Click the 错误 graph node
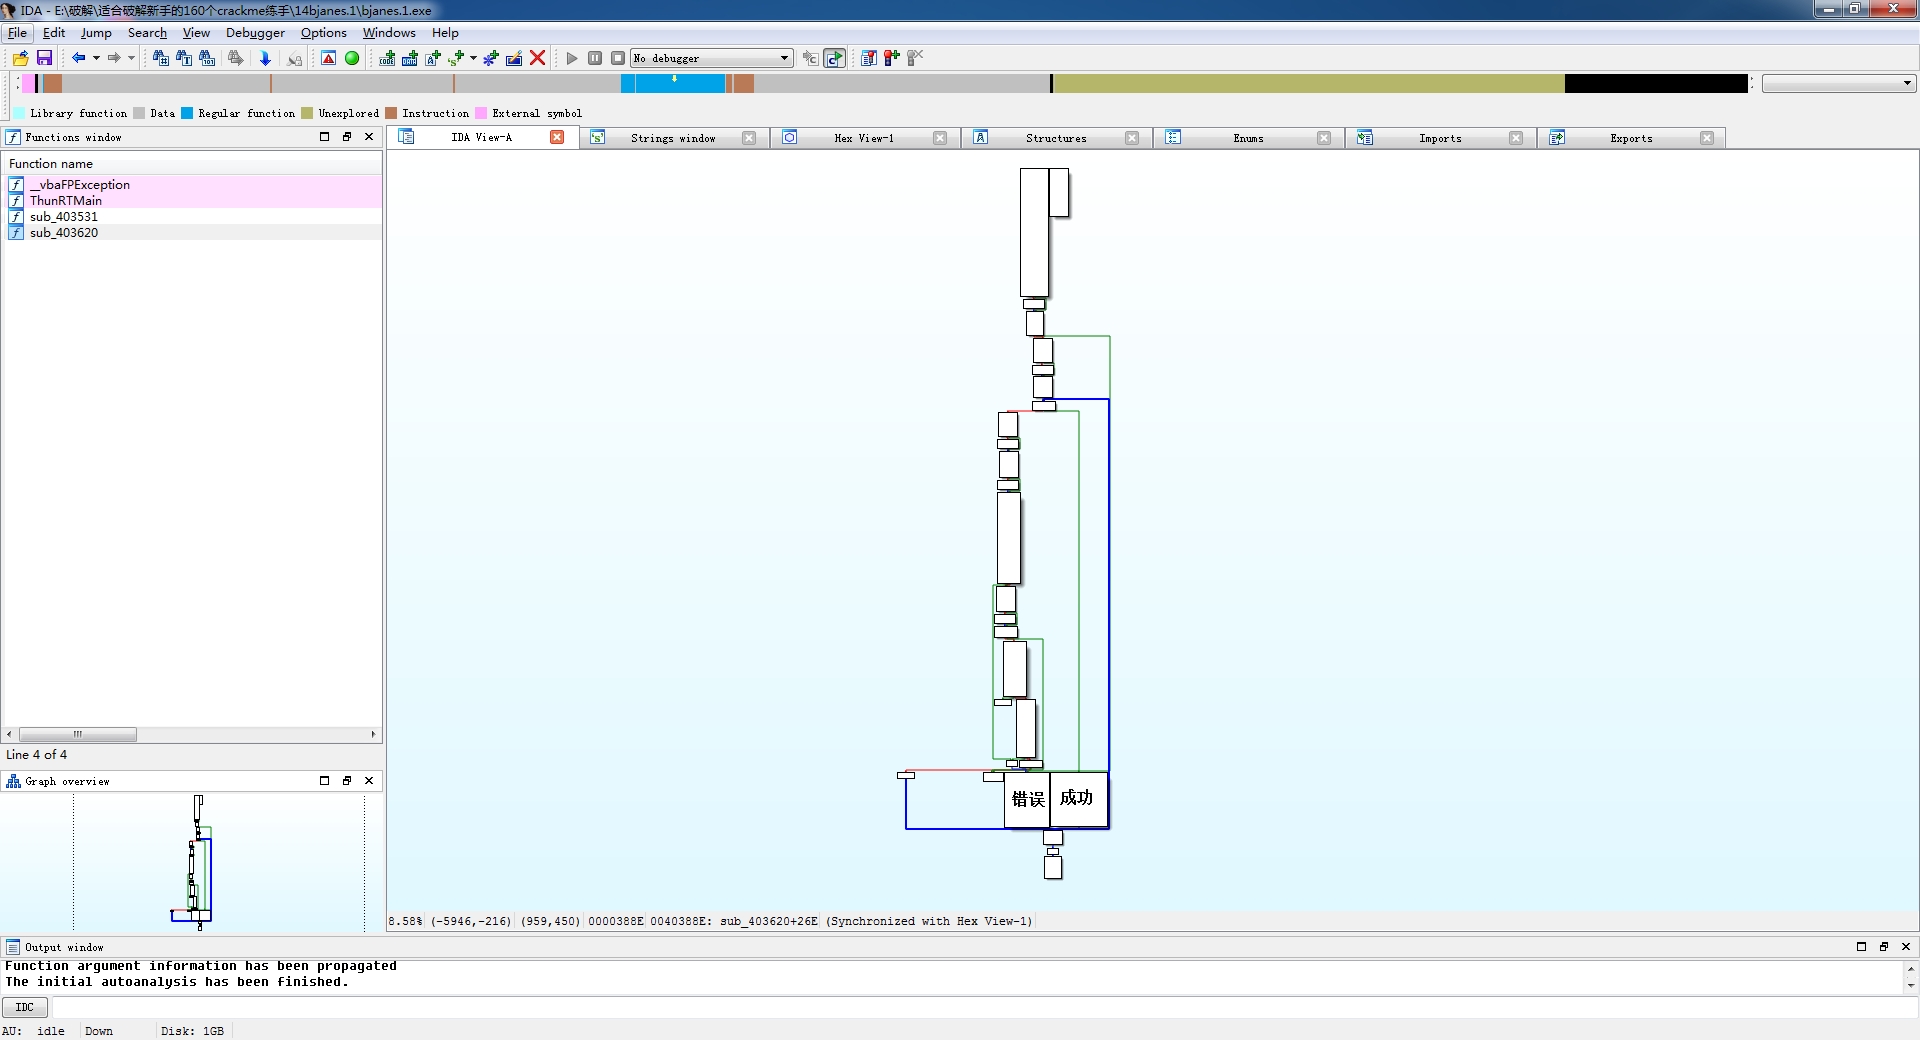 pos(1027,799)
